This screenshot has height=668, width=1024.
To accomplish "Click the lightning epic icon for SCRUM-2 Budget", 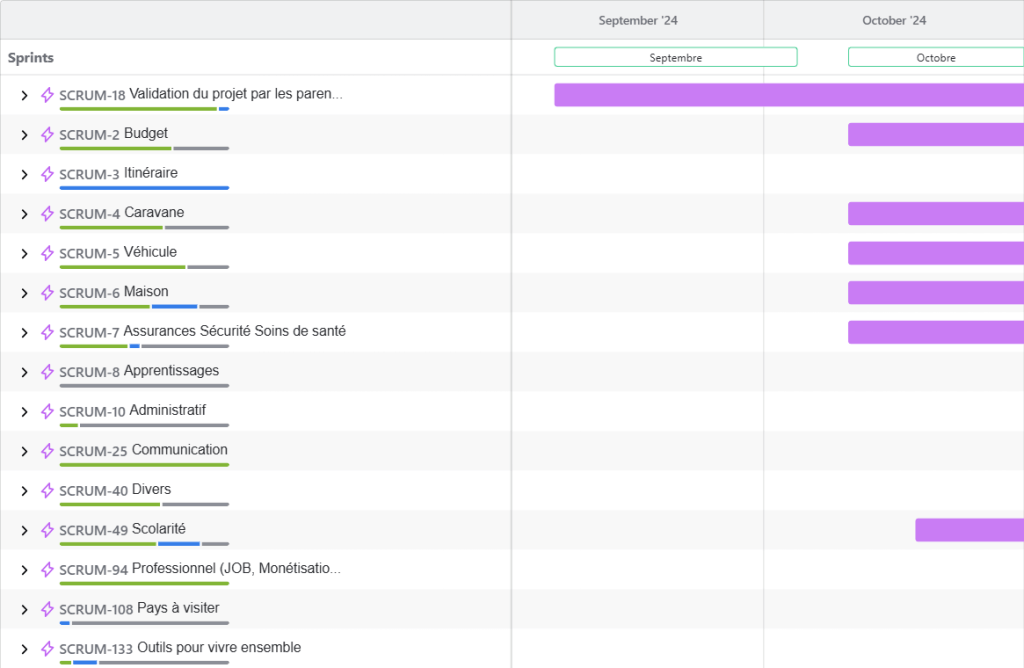I will [47, 134].
